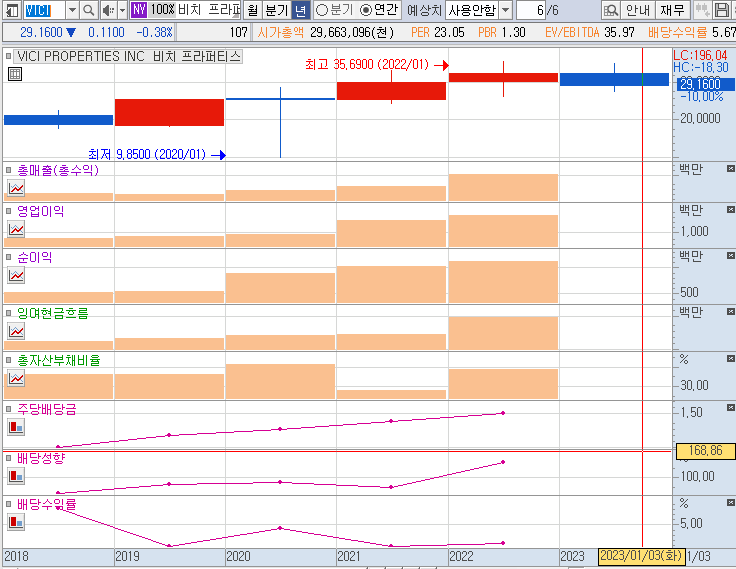The width and height of the screenshot is (736, 569).
Task: Click the 168.86 value label on axis
Action: pos(705,451)
